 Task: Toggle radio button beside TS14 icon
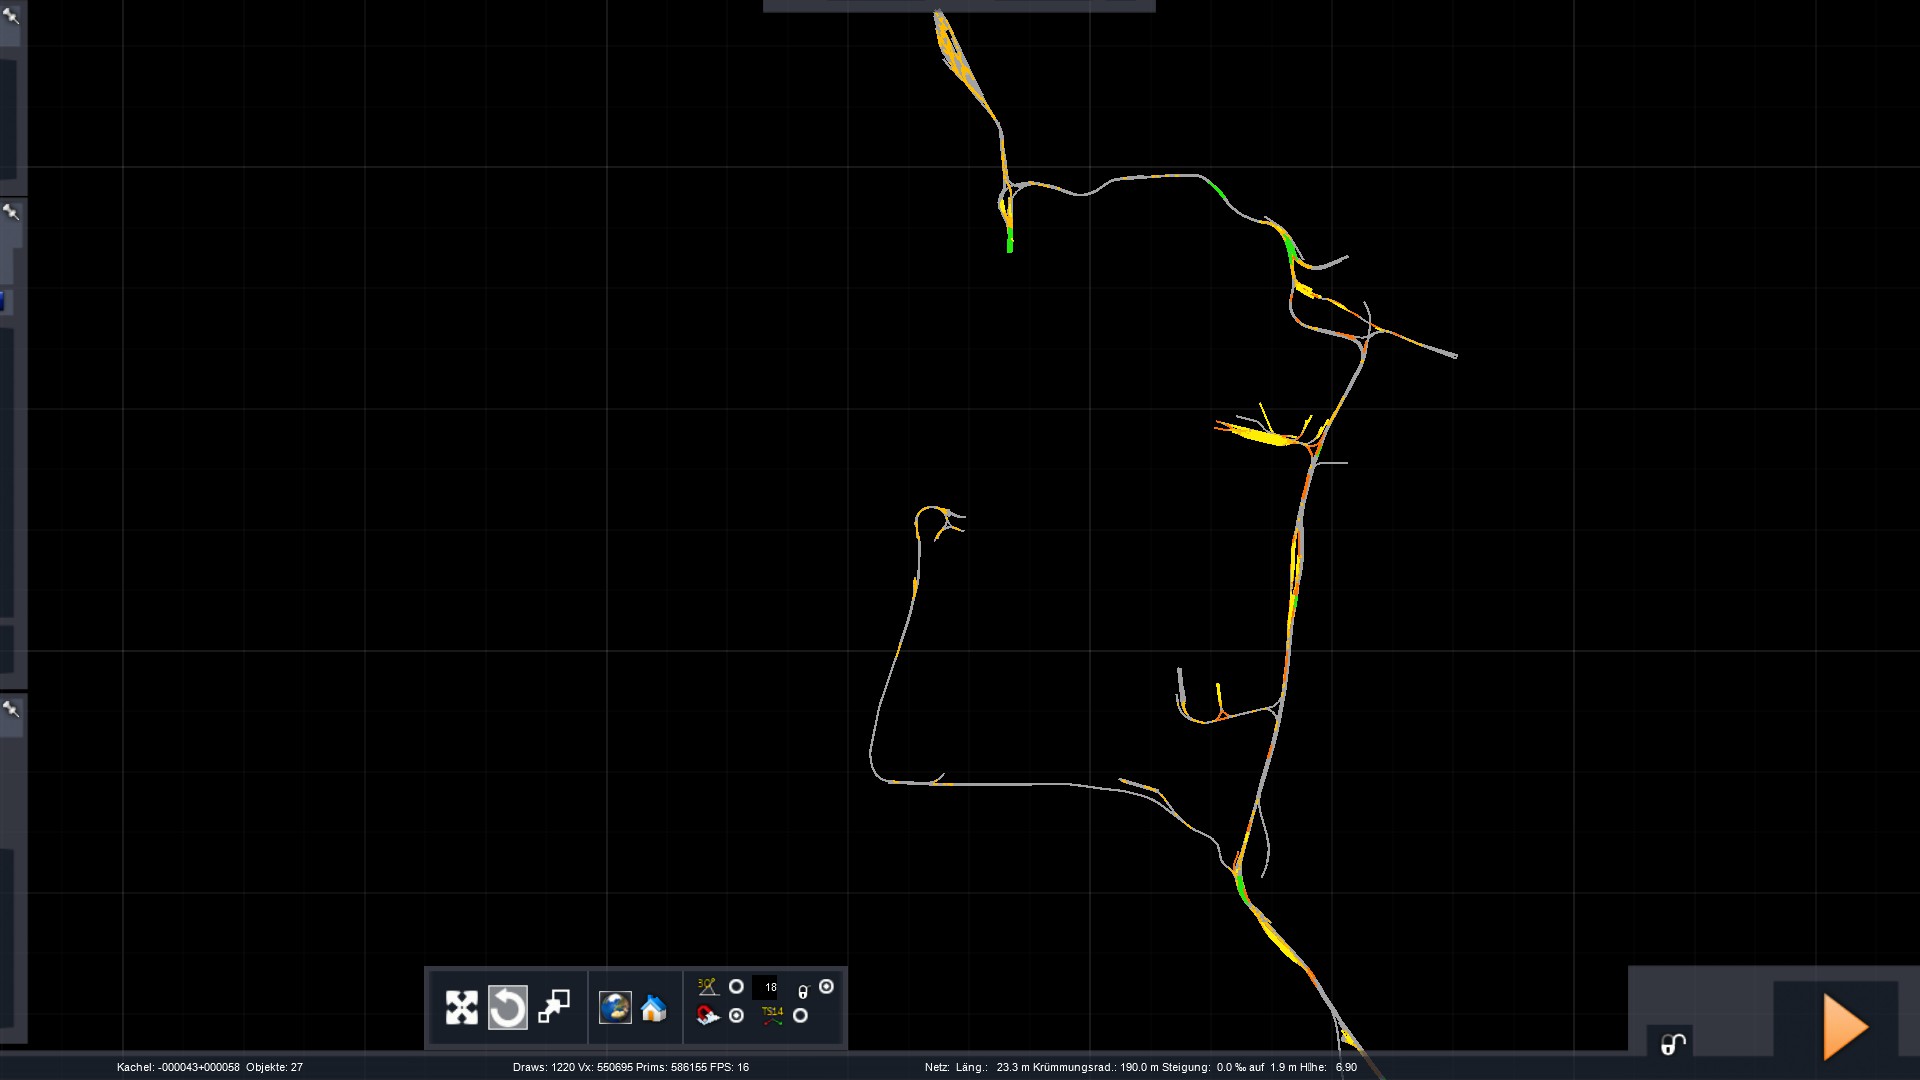800,1016
